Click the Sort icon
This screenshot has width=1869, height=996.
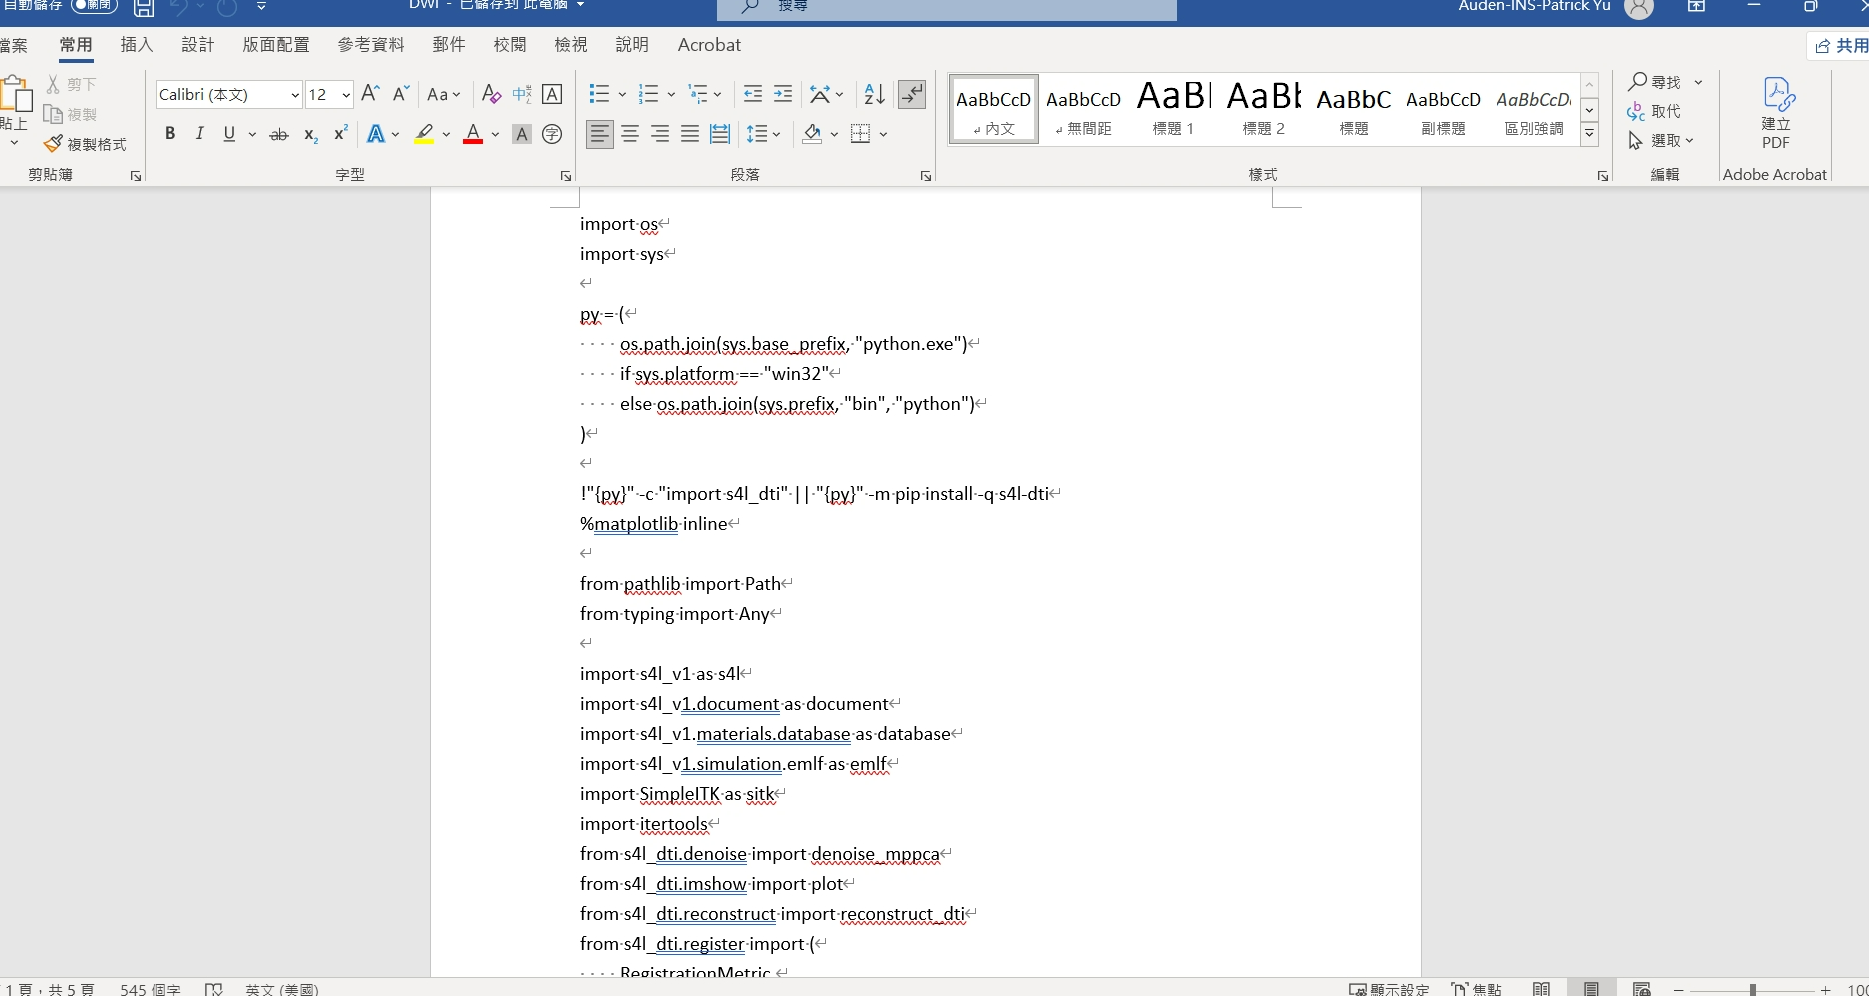click(874, 94)
